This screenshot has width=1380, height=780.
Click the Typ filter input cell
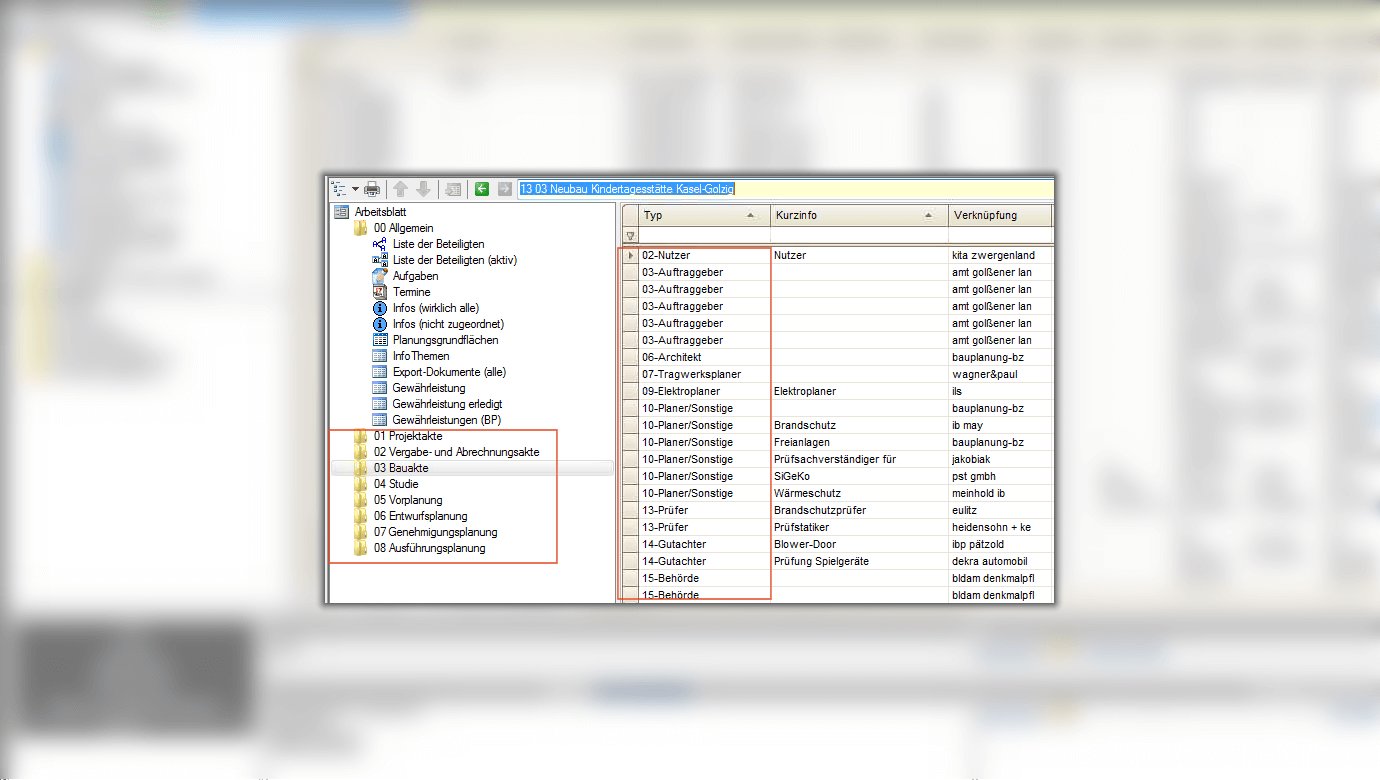(704, 236)
